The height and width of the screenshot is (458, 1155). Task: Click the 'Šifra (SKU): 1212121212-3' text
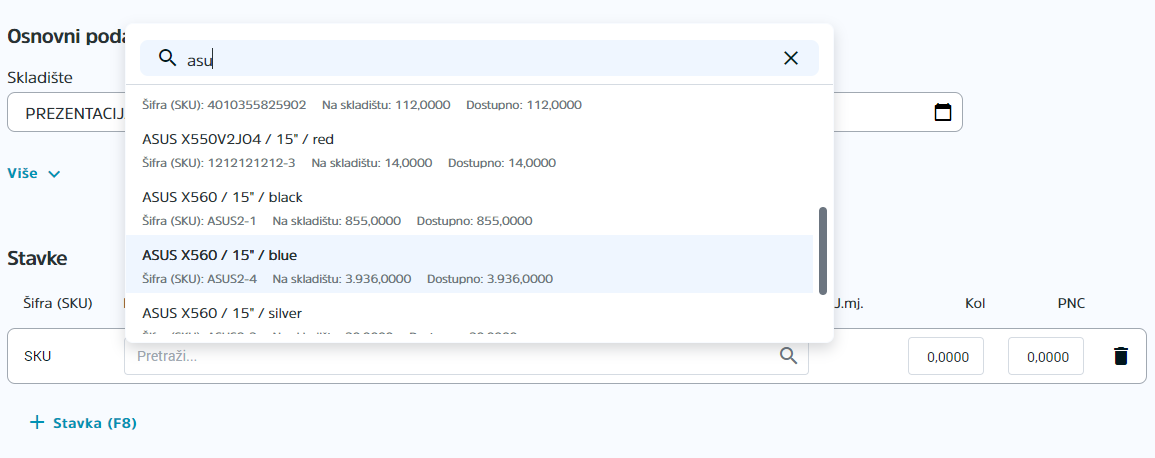(x=219, y=163)
